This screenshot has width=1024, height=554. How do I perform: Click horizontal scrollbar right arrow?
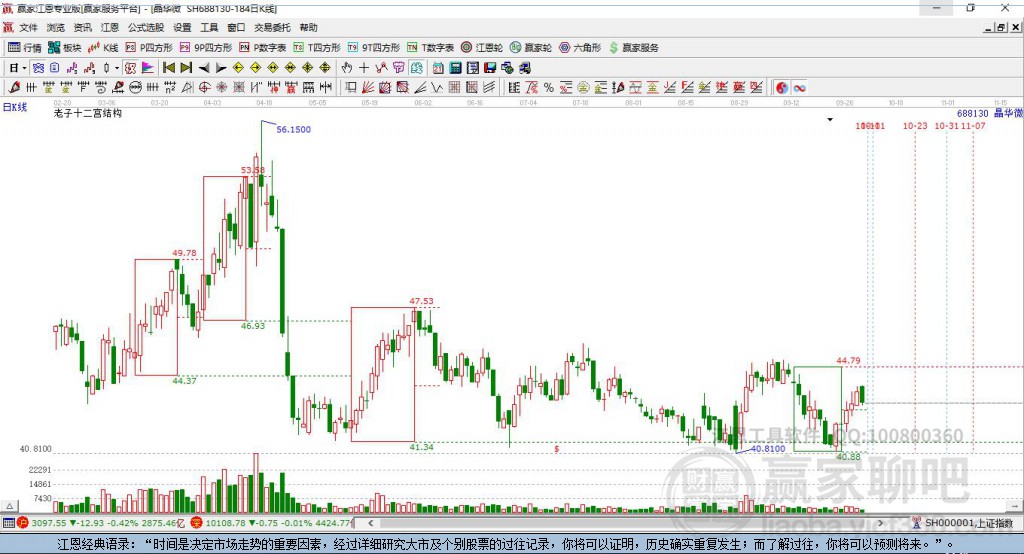pyautogui.click(x=880, y=523)
